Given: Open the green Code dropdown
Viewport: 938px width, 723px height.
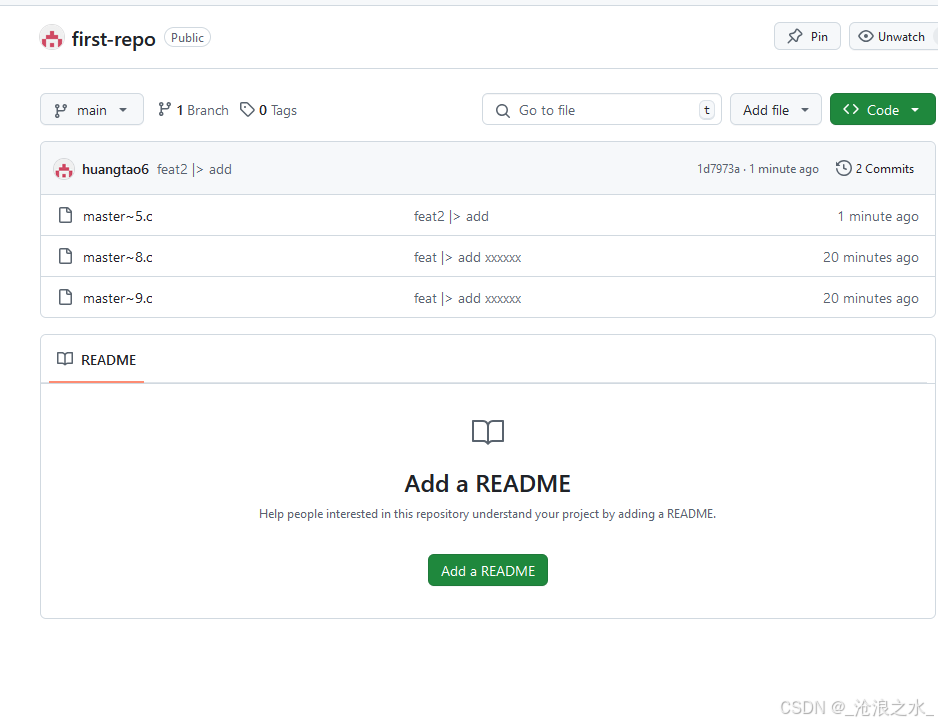Looking at the screenshot, I should coord(882,109).
